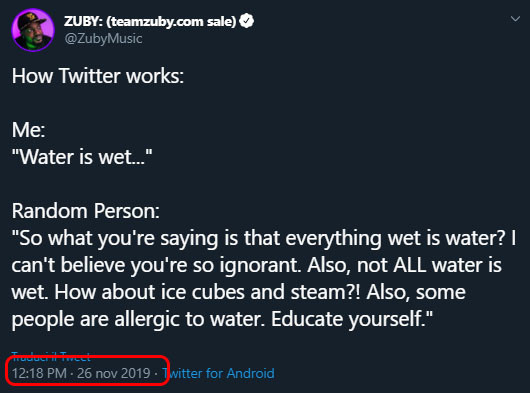Open the @ZubyMusic handle link

tap(103, 39)
